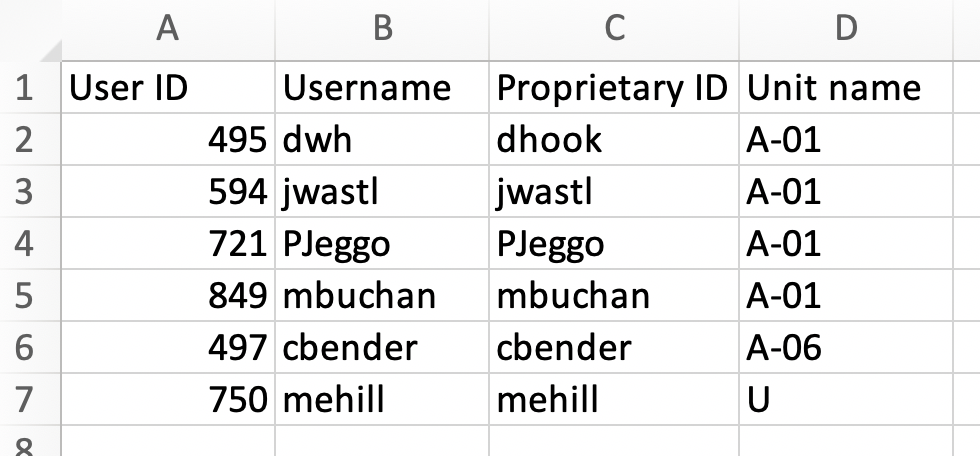The height and width of the screenshot is (456, 980).
Task: Select column B header
Action: [382, 29]
